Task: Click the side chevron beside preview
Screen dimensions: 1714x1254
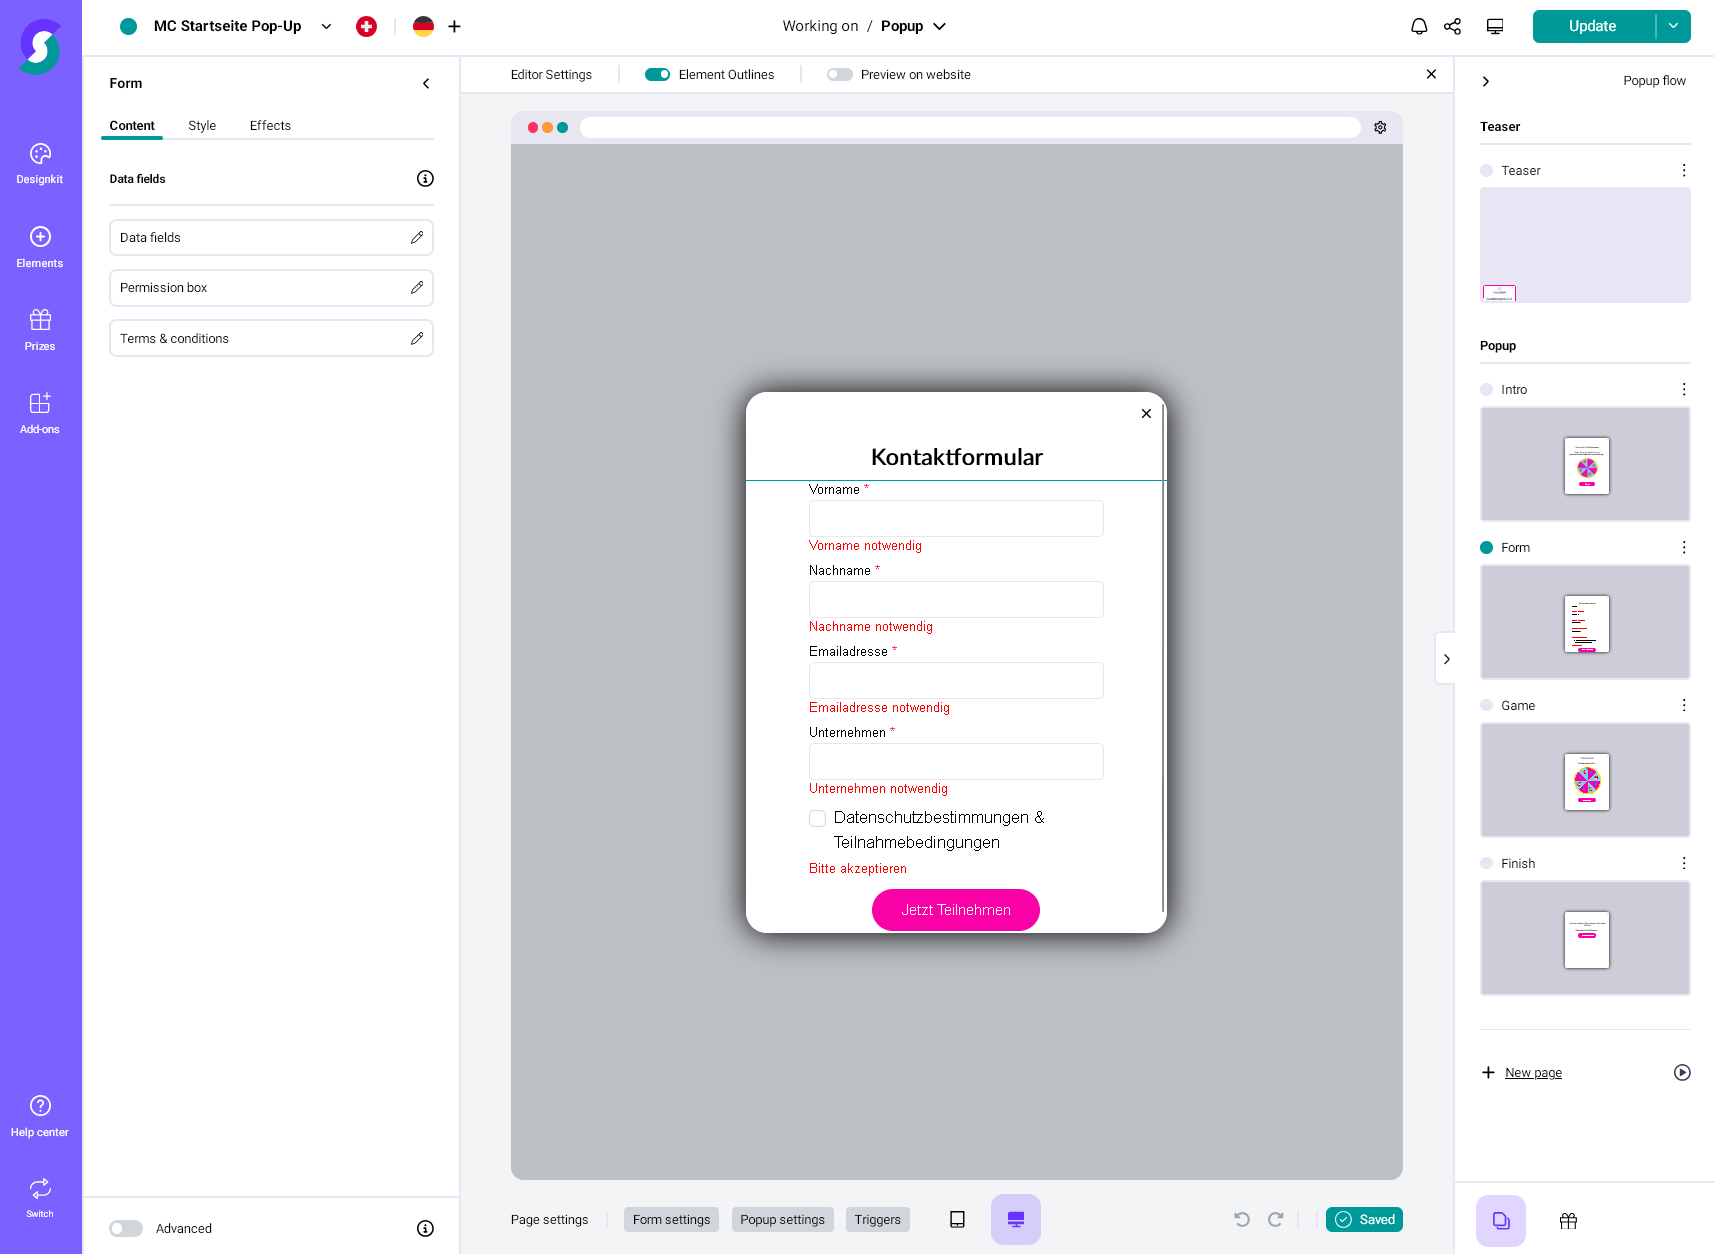Action: [x=1446, y=659]
